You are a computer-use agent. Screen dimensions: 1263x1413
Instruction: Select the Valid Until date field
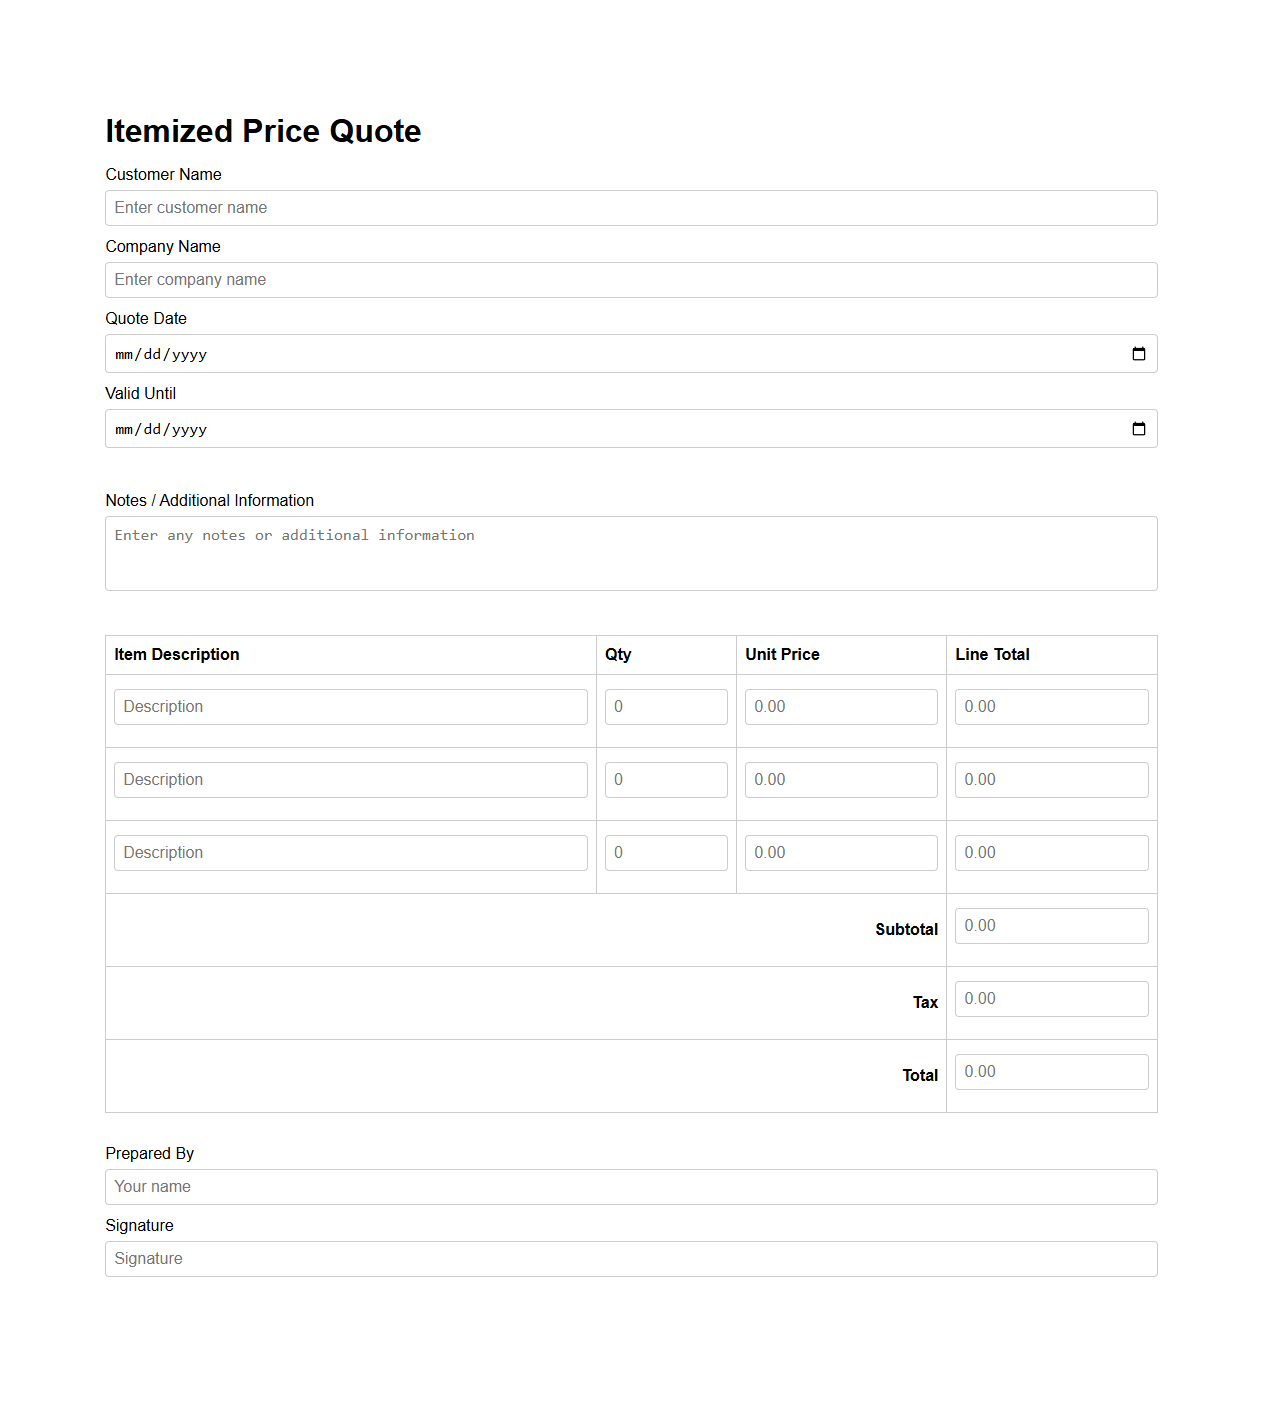(500, 428)
